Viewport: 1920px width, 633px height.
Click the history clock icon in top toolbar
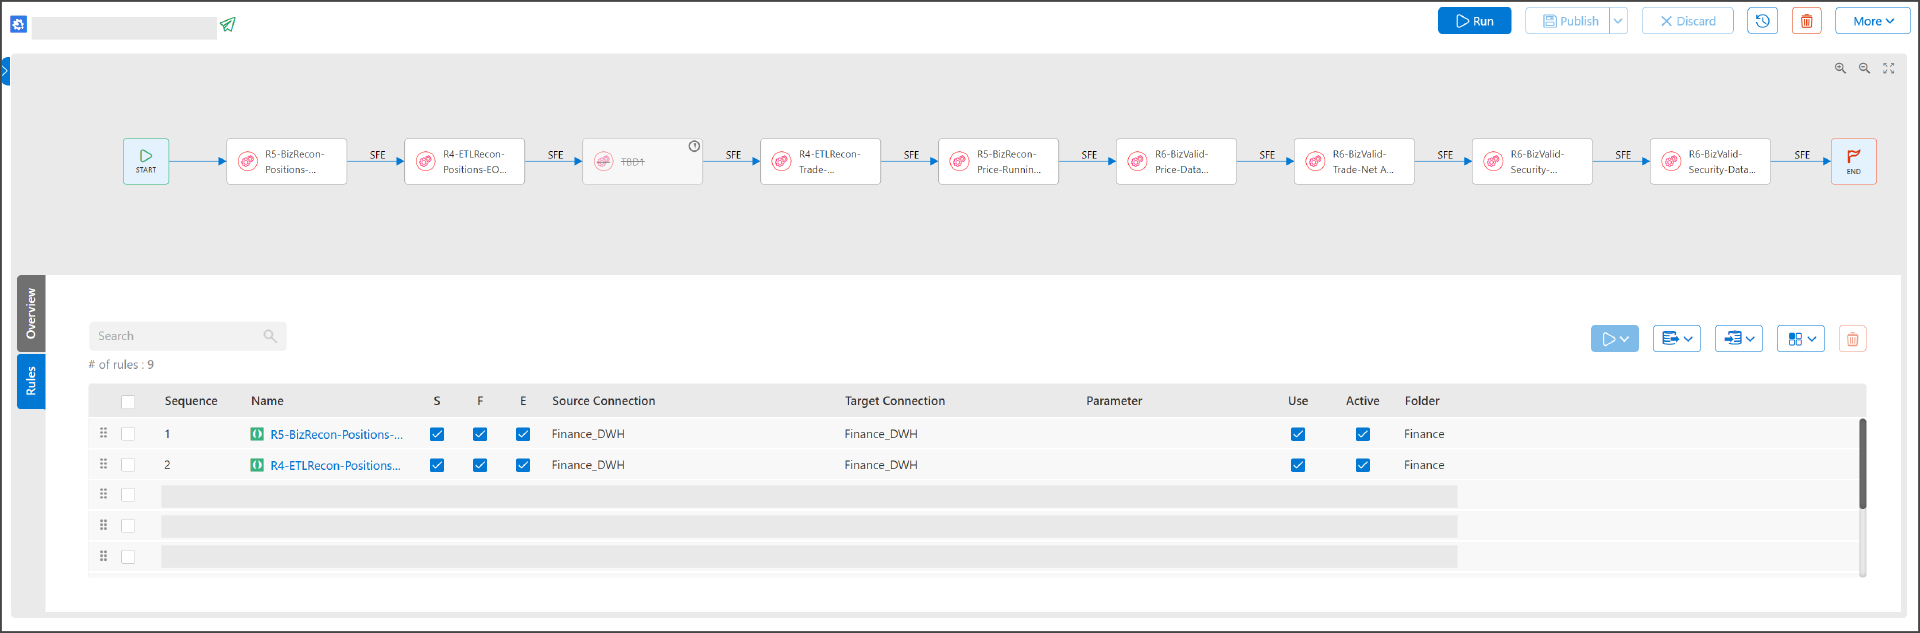pos(1762,21)
